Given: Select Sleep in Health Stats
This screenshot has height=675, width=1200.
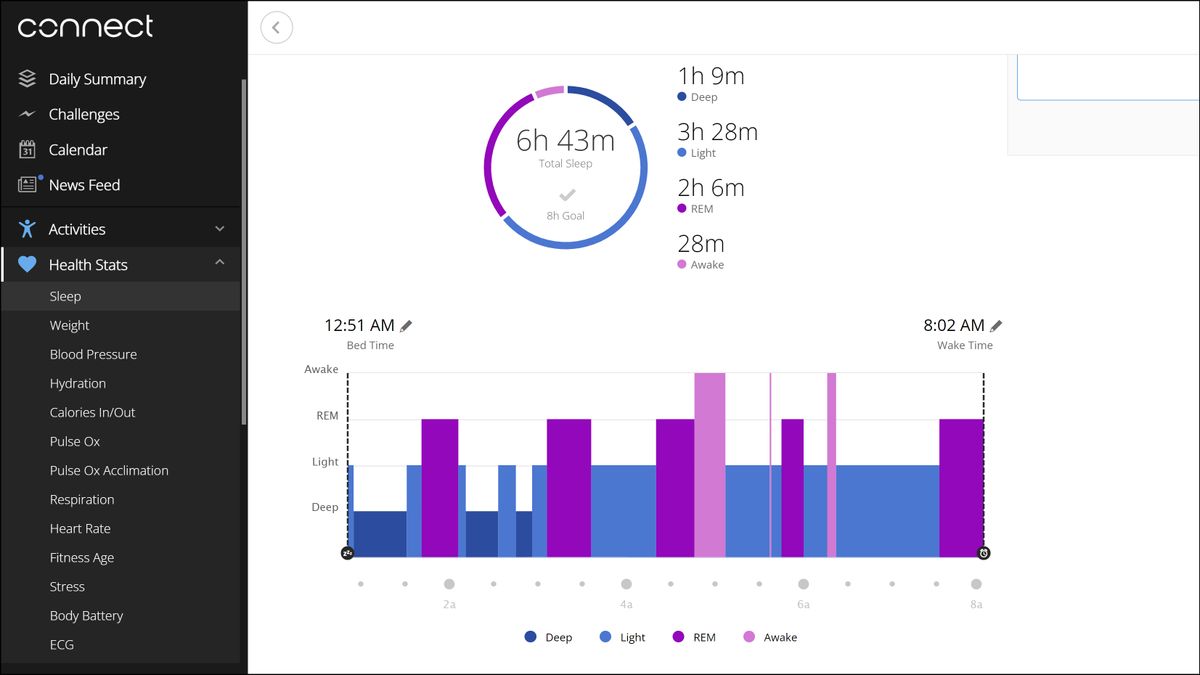Looking at the screenshot, I should pyautogui.click(x=120, y=296).
